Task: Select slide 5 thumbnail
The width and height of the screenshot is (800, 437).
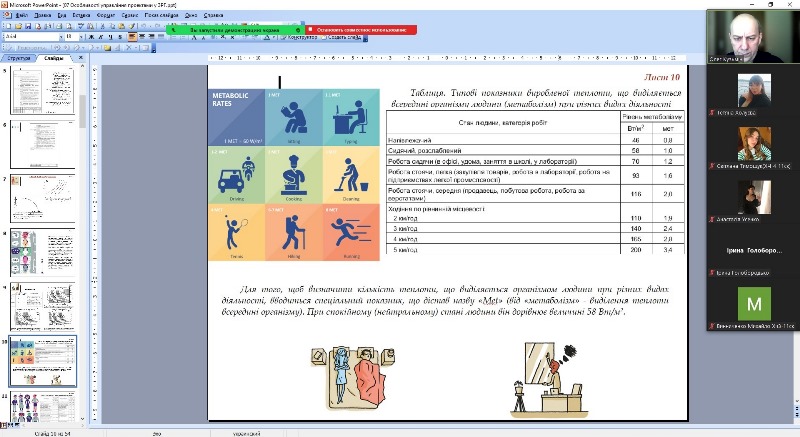Action: tap(43, 91)
